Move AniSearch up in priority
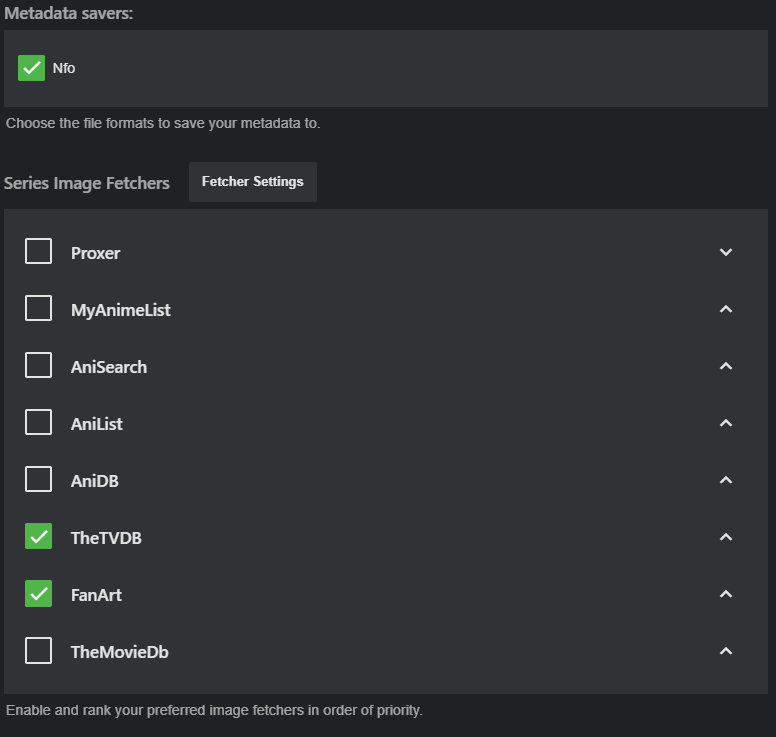This screenshot has width=776, height=737. tap(726, 366)
